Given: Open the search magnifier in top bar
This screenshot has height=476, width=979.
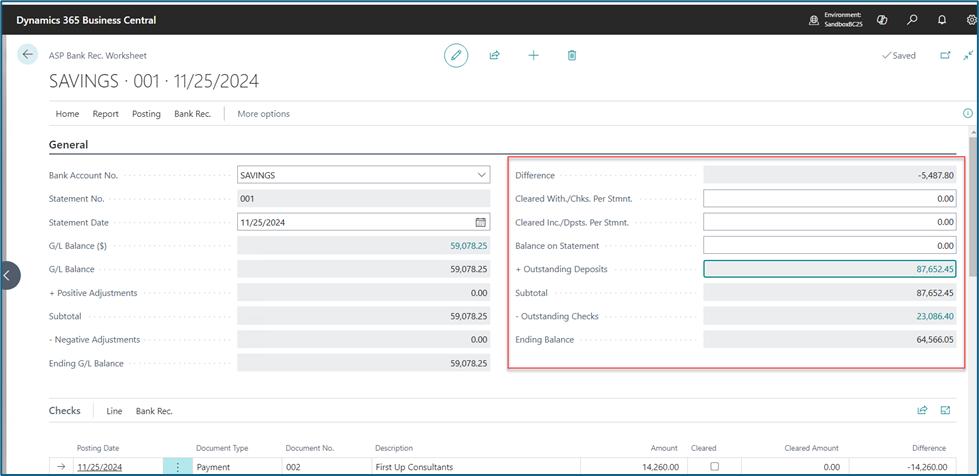Looking at the screenshot, I should (912, 19).
